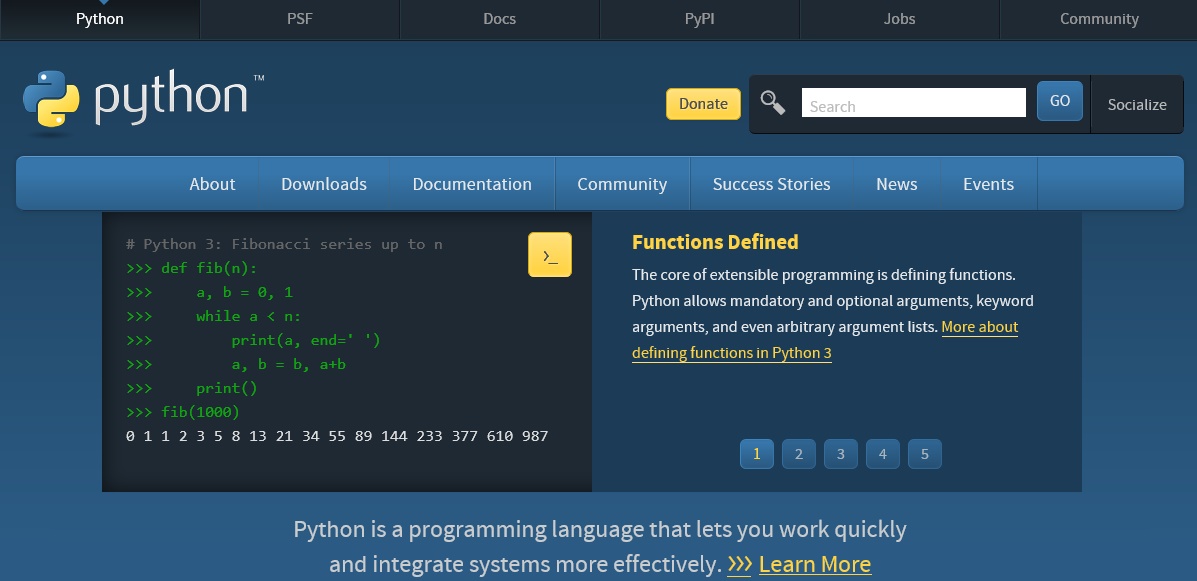Click the 'Functions Defined' heading
Viewport: 1197px width, 581px height.
click(715, 242)
